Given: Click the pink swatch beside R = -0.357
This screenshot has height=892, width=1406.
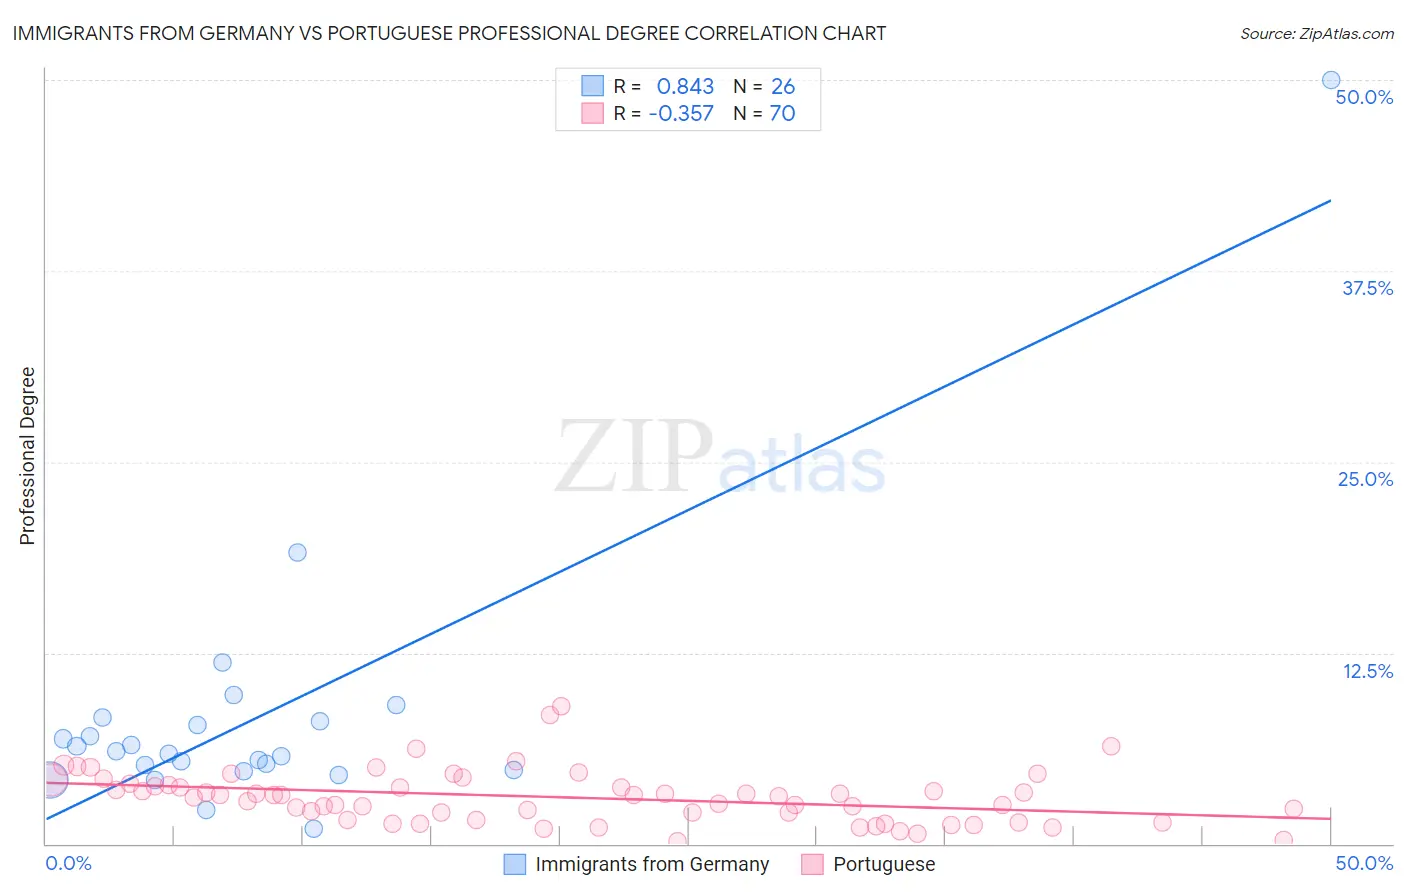Looking at the screenshot, I should [x=593, y=113].
